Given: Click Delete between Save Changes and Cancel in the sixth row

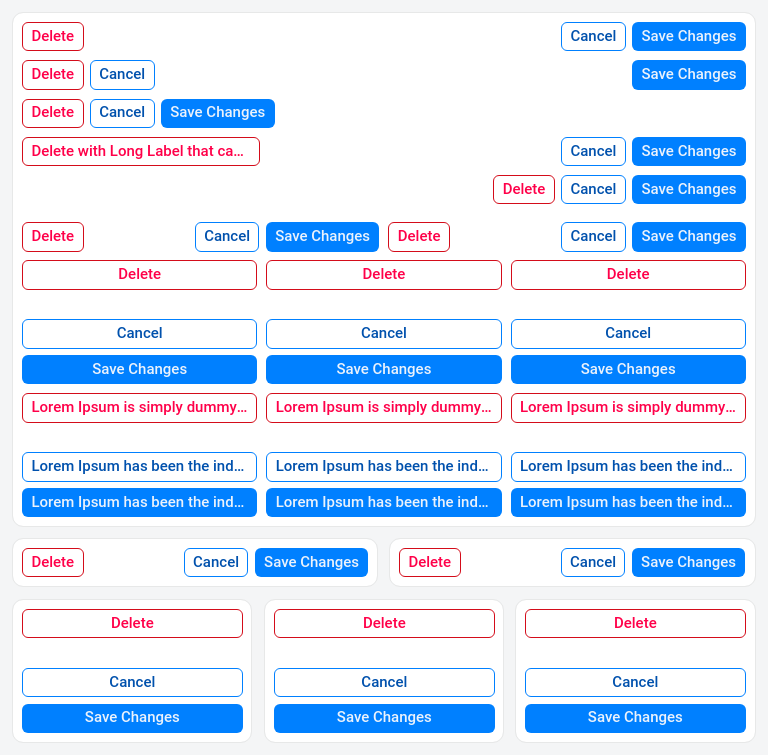Looking at the screenshot, I should click(418, 236).
